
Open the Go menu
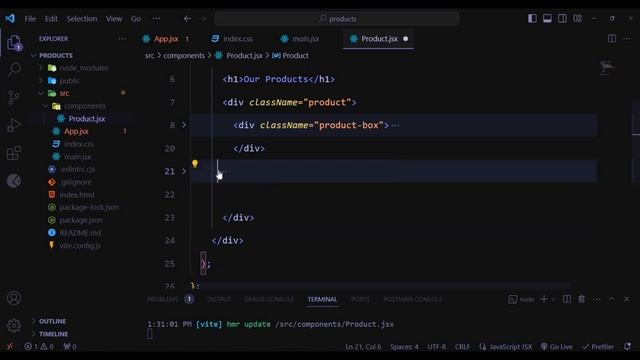point(136,19)
